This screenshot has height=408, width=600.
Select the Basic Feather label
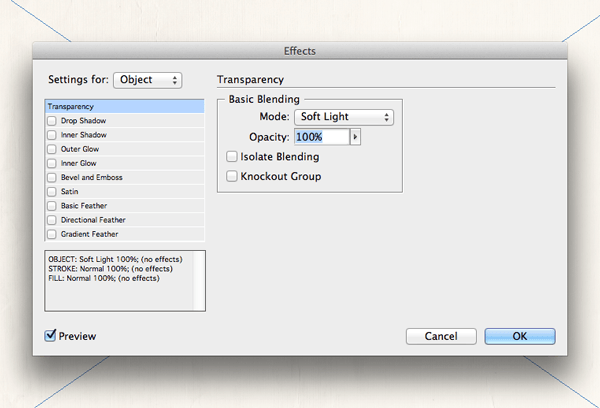84,206
